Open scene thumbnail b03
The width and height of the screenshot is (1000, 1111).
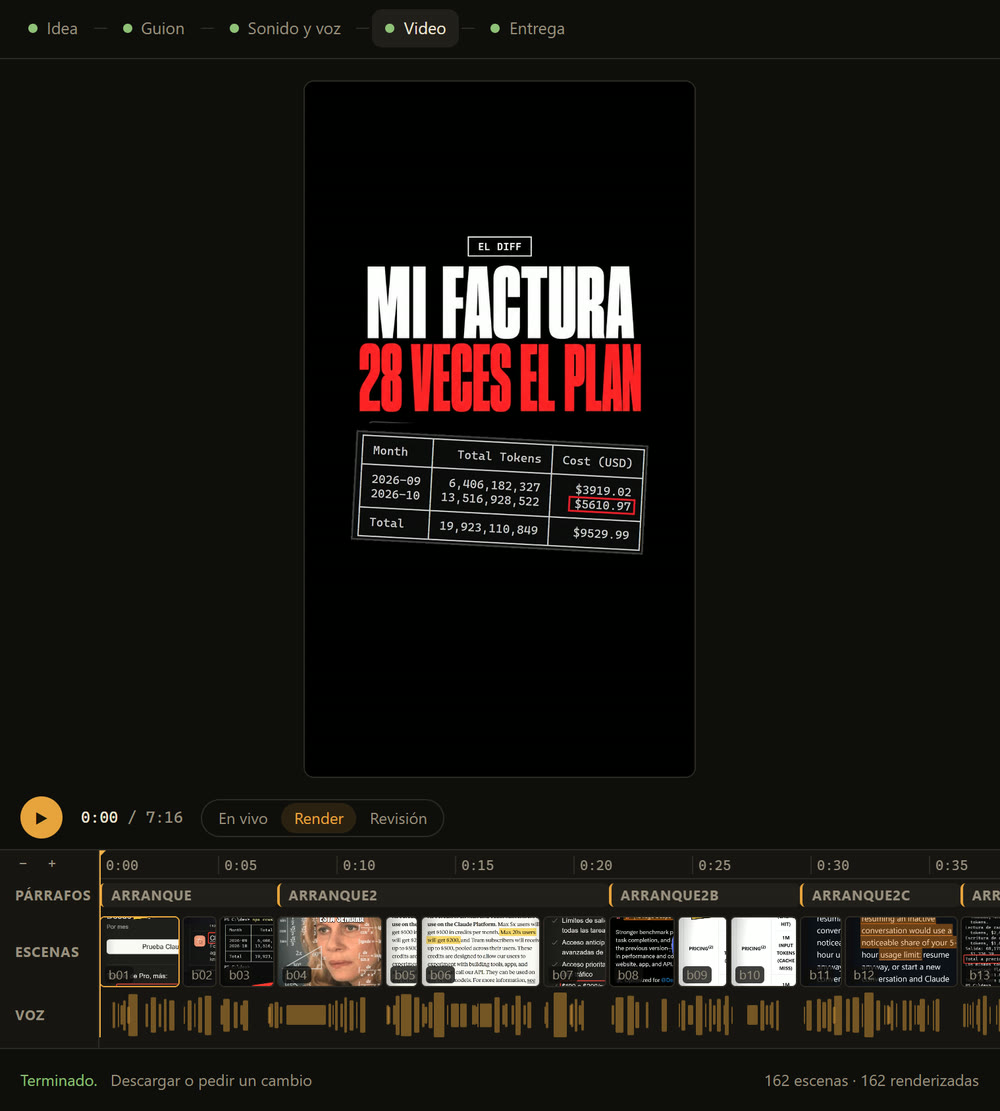247,952
